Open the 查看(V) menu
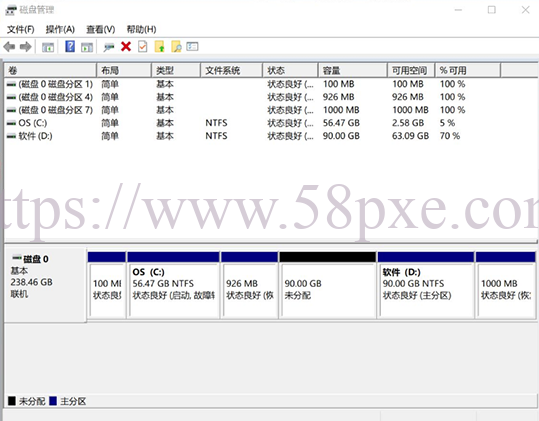 tap(100, 30)
